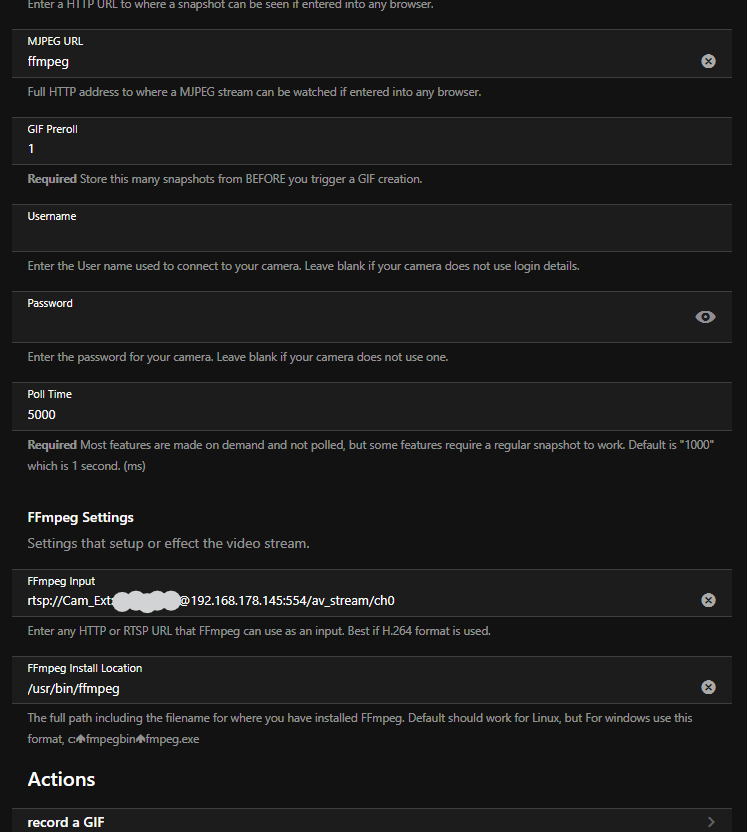747x832 pixels.
Task: Click the Password entry field
Action: [x=350, y=322]
